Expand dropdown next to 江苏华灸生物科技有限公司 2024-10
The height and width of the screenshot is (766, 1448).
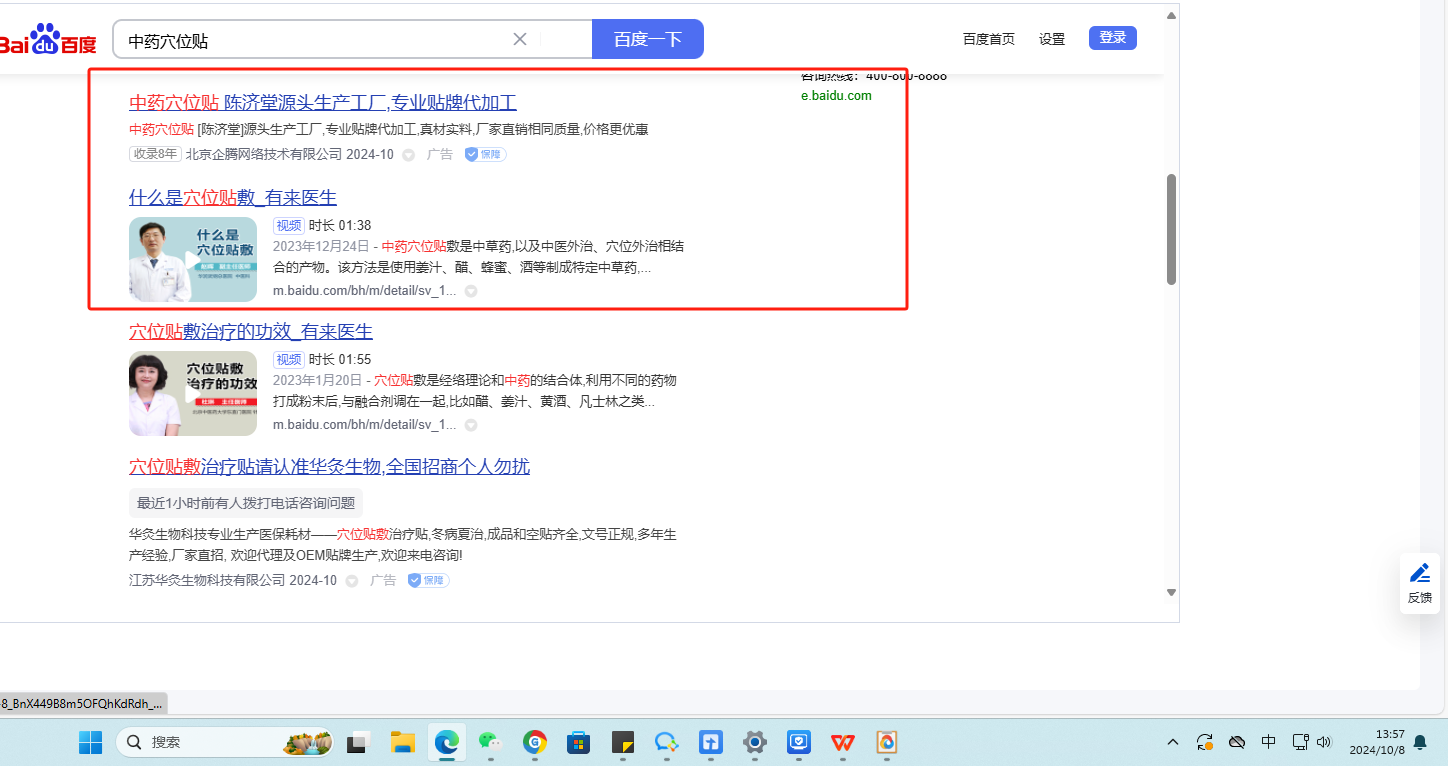[x=352, y=581]
